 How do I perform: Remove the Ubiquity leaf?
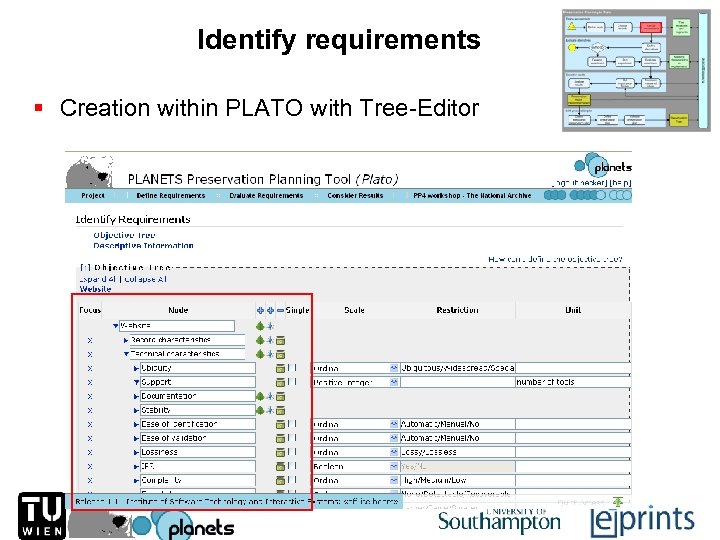[281, 368]
